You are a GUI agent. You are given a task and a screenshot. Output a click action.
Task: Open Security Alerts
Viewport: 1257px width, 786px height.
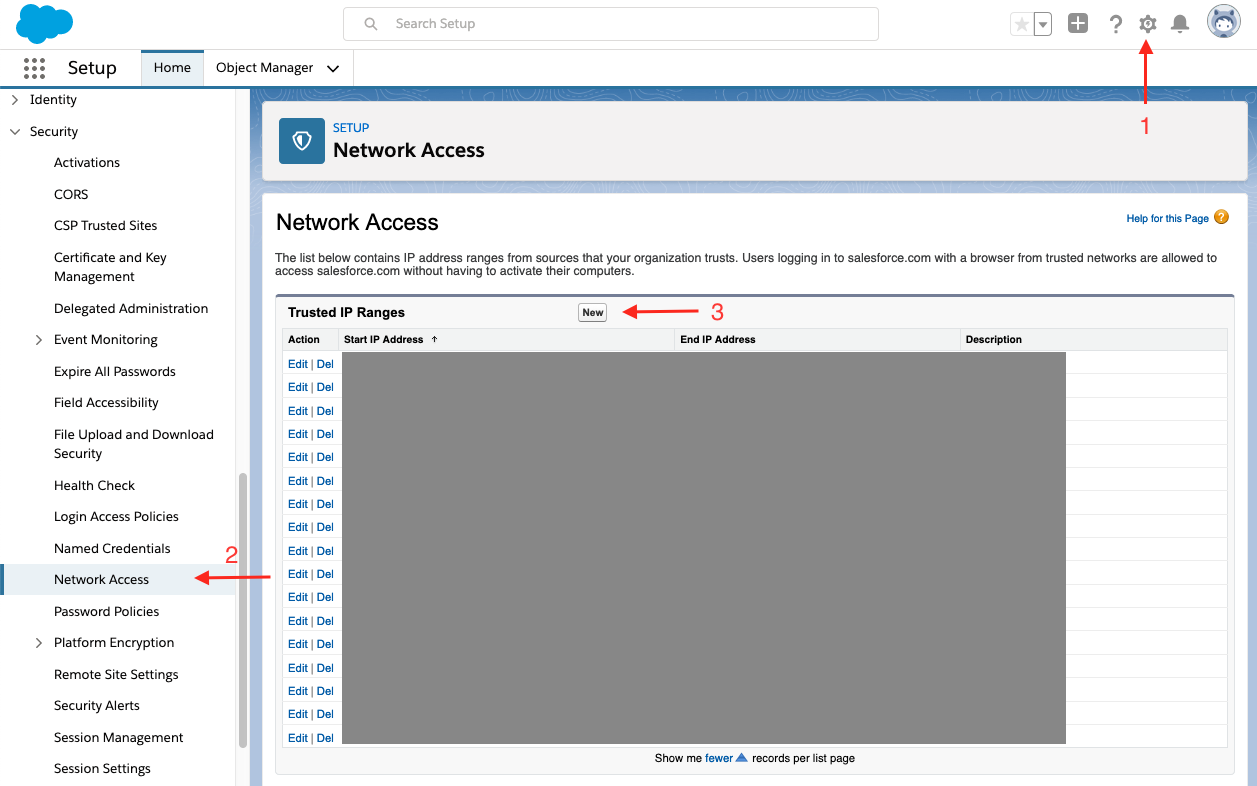(97, 706)
